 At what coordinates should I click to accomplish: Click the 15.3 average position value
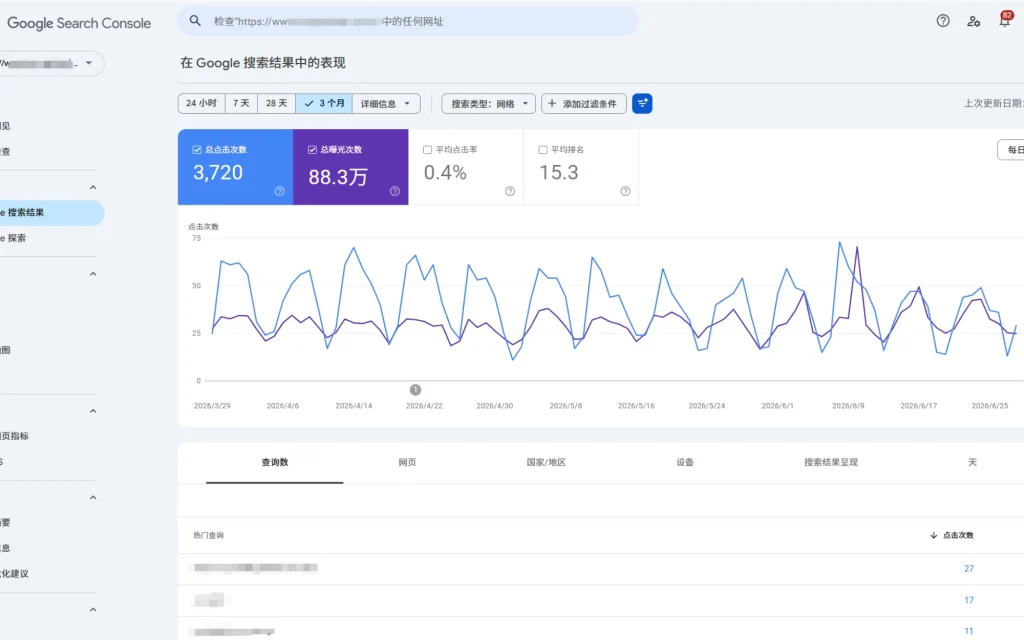click(x=558, y=172)
